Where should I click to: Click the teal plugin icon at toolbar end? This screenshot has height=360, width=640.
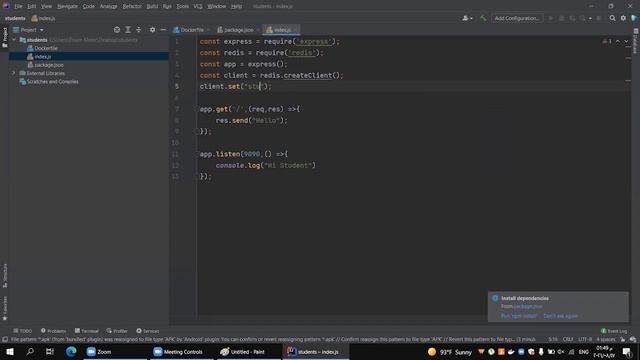pos(634,18)
